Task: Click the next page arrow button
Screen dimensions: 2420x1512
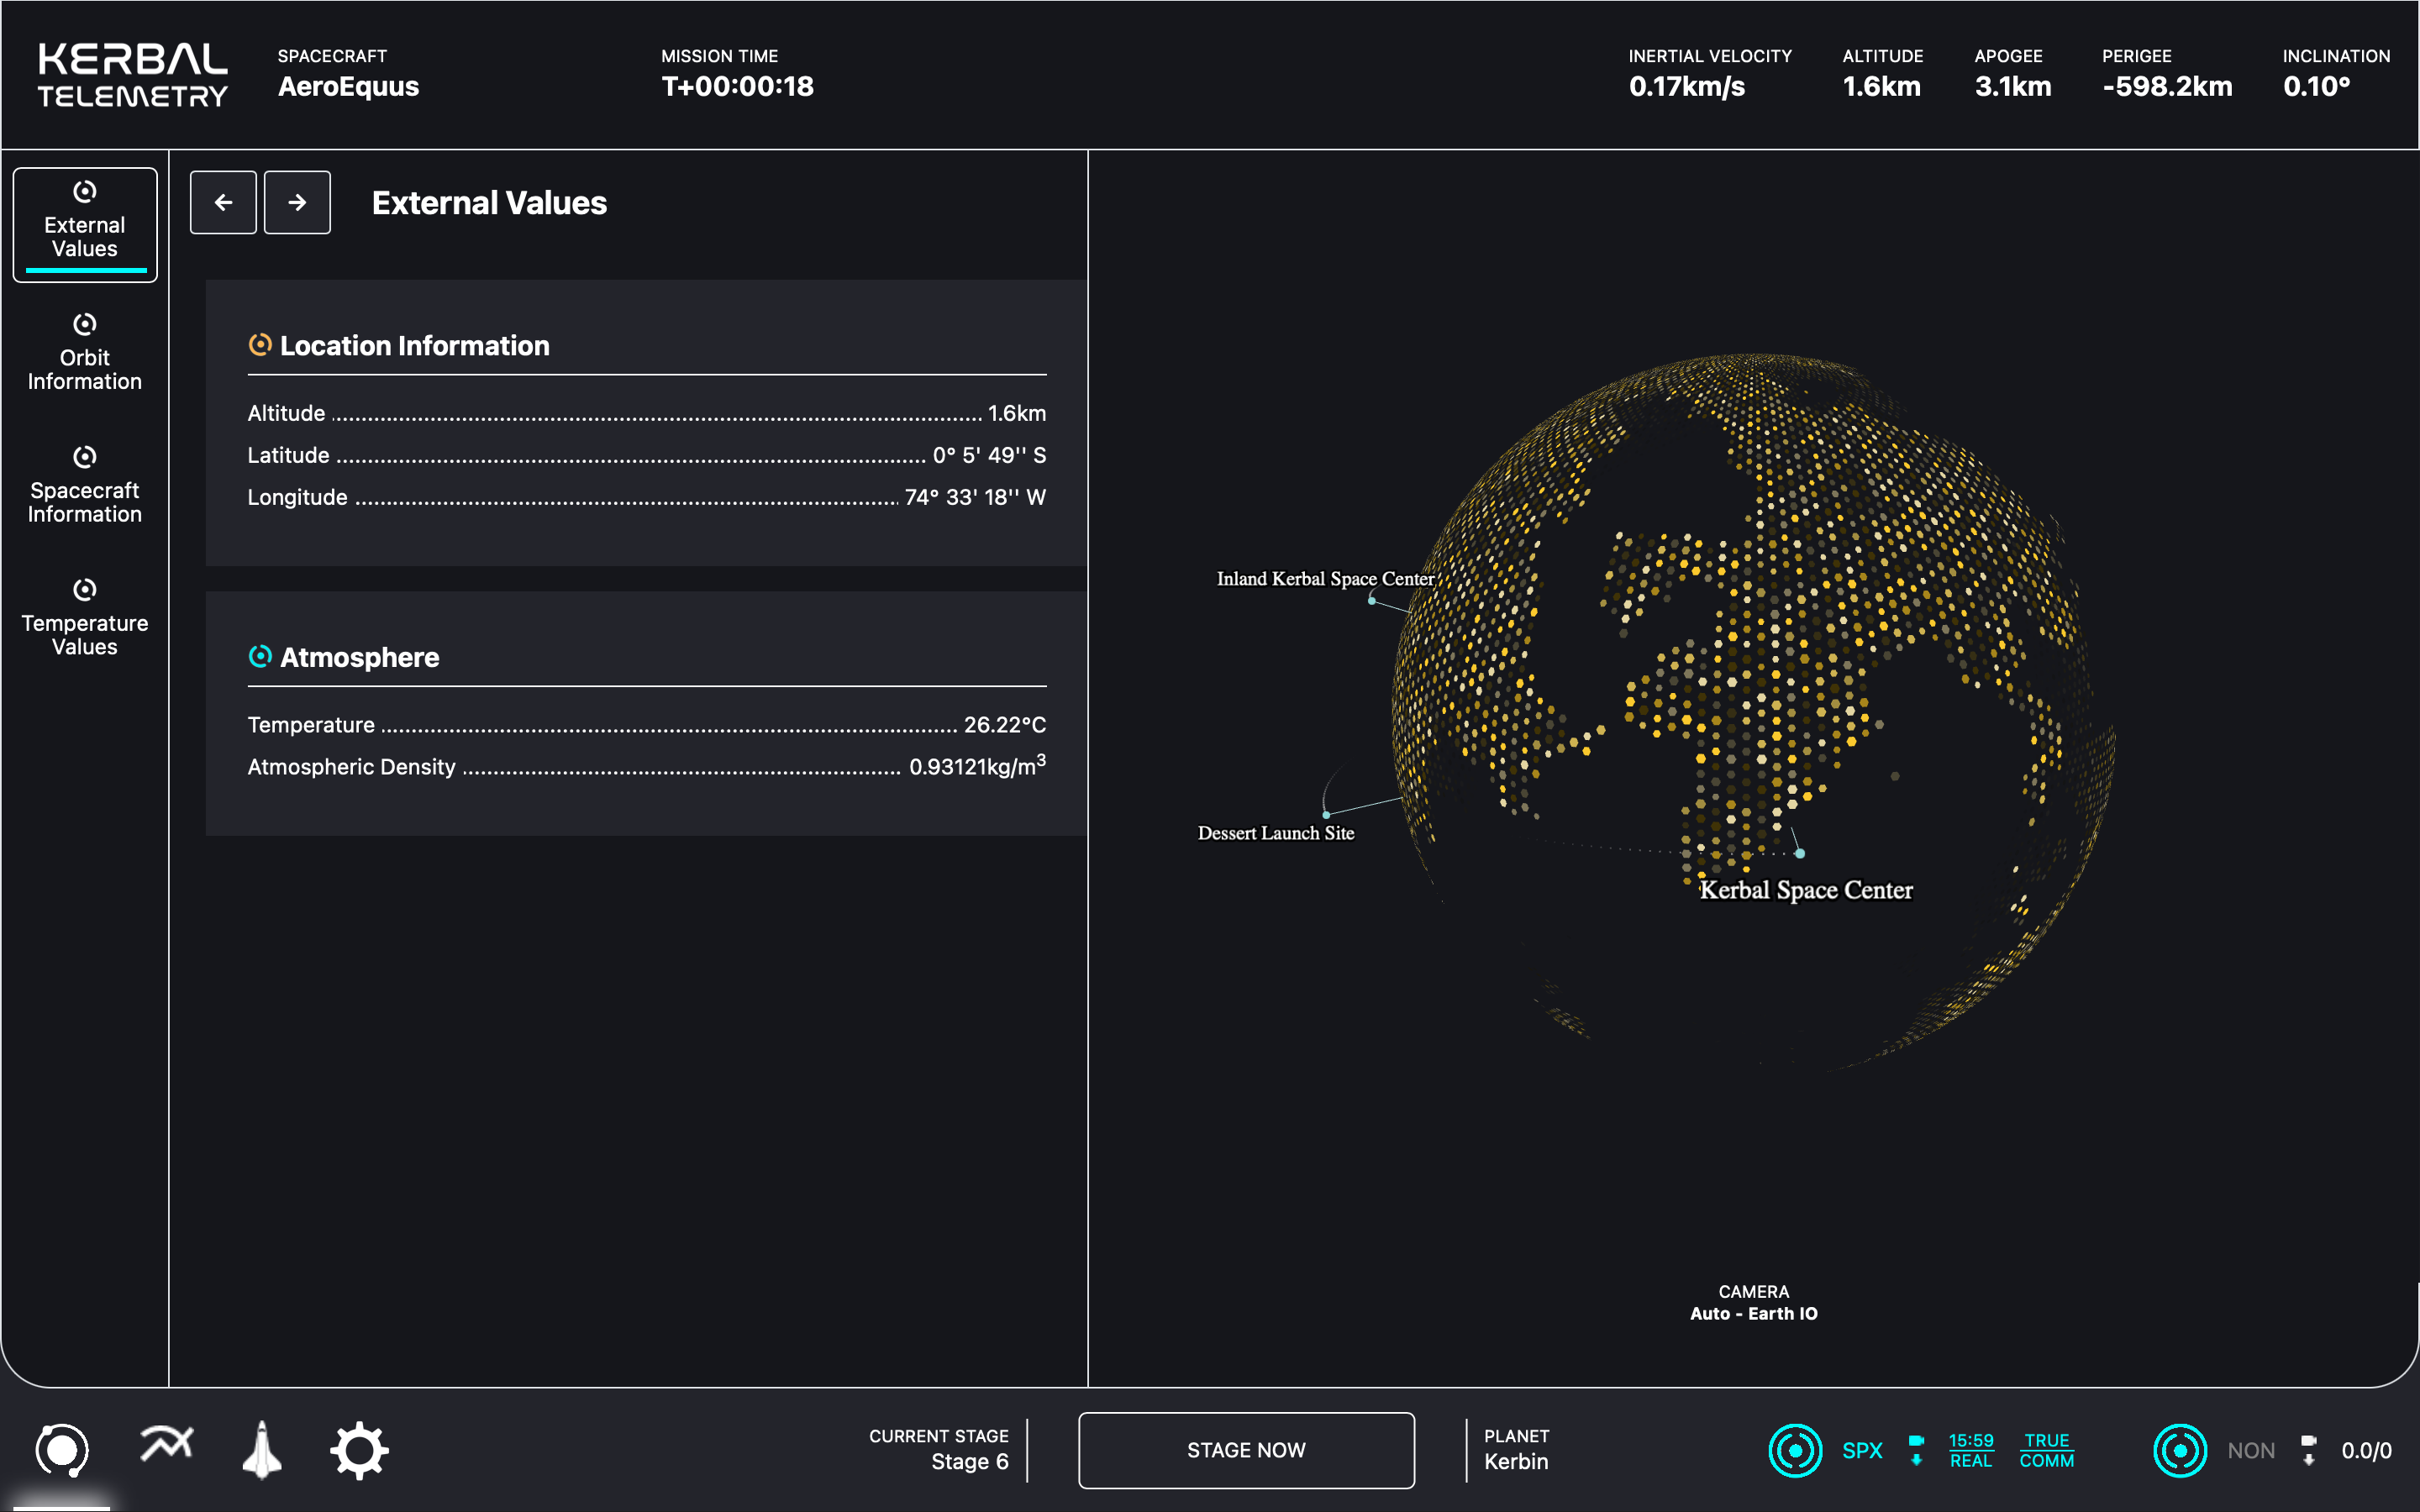Action: (297, 202)
